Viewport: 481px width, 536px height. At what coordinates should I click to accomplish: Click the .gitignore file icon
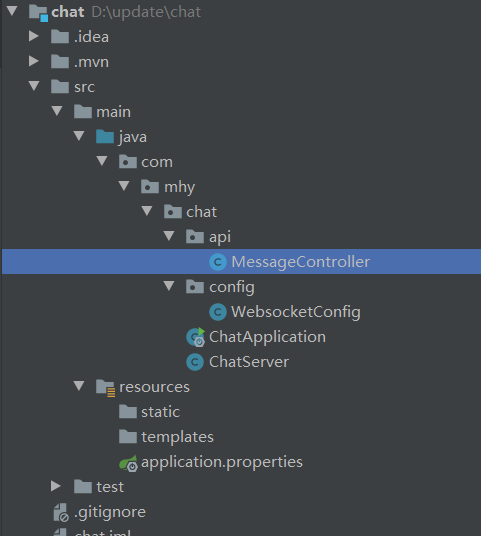pyautogui.click(x=61, y=512)
